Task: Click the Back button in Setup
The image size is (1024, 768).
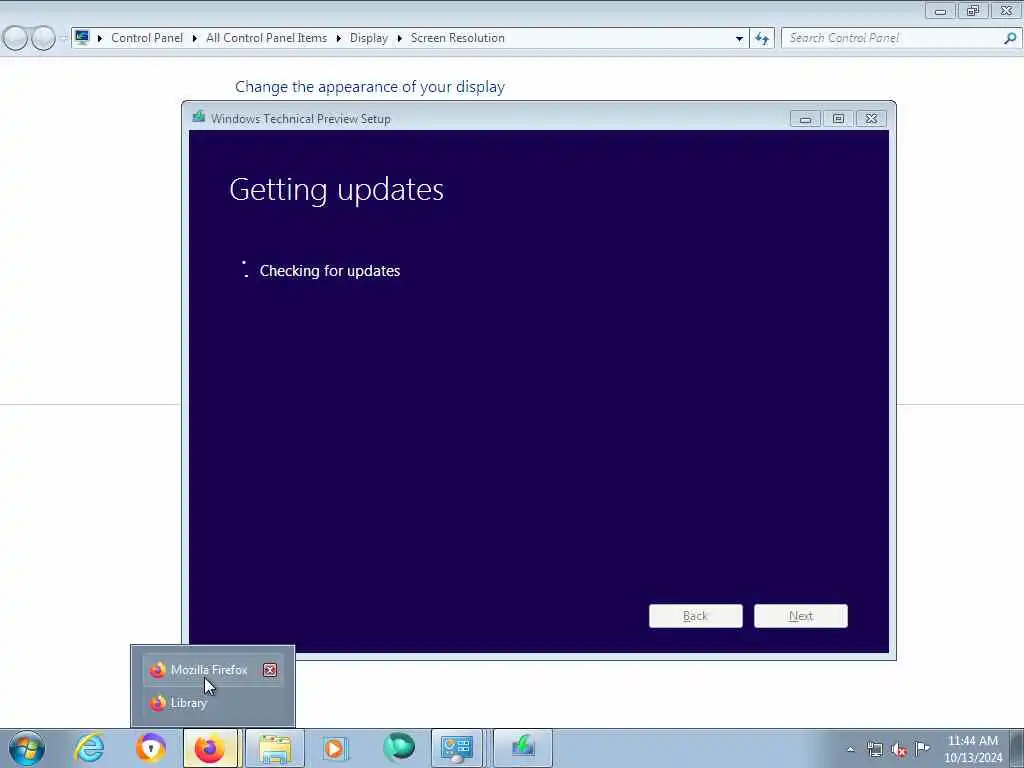Action: (696, 616)
